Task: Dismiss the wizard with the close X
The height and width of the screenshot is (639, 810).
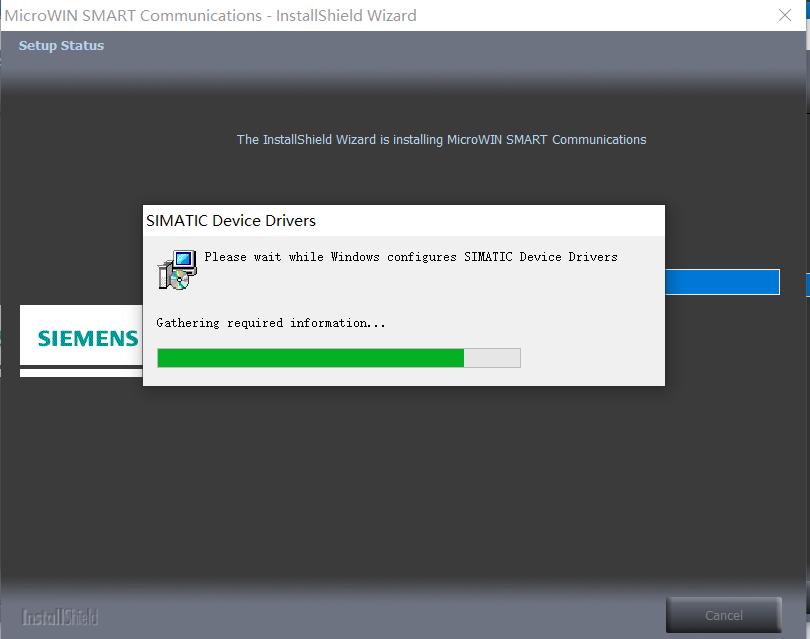Action: (785, 15)
